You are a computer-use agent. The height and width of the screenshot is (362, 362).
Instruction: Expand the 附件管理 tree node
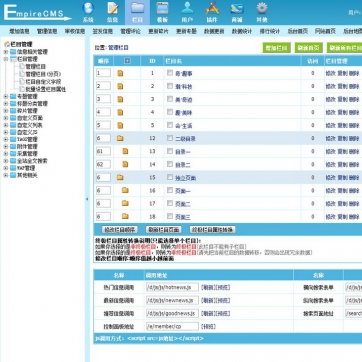6,147
